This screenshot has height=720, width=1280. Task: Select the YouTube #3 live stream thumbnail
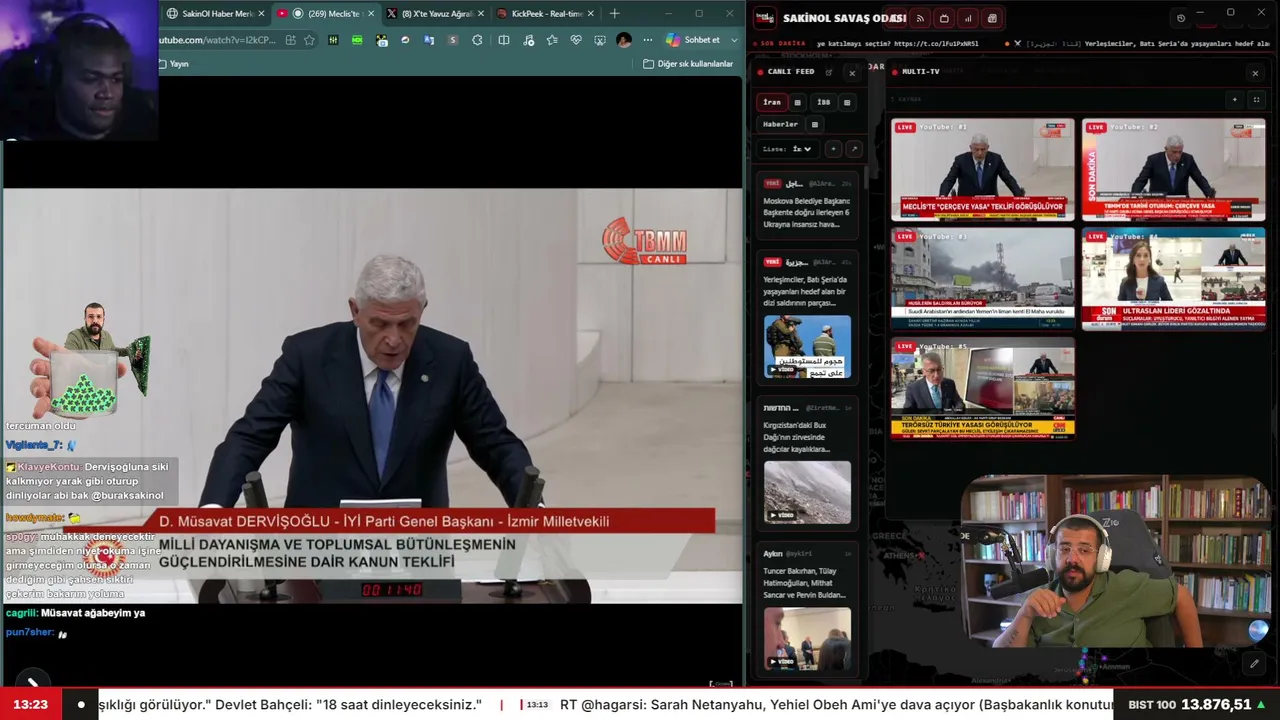(x=982, y=279)
